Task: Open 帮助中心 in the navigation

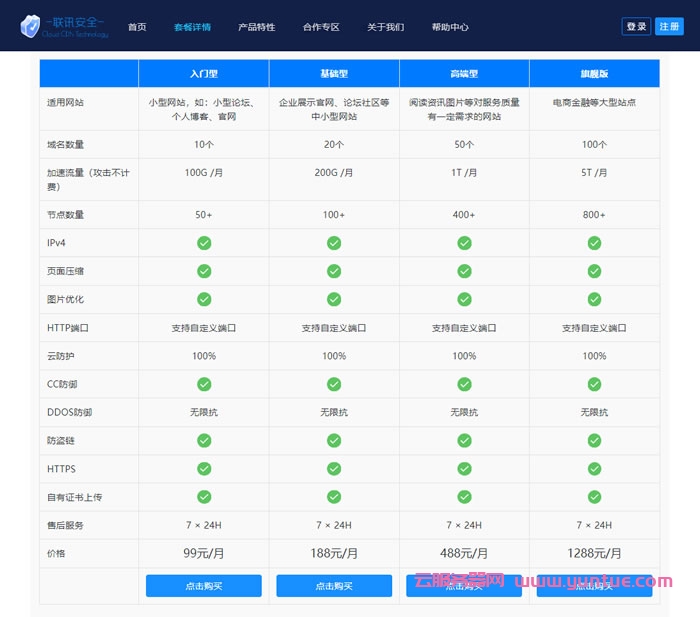Action: coord(450,27)
